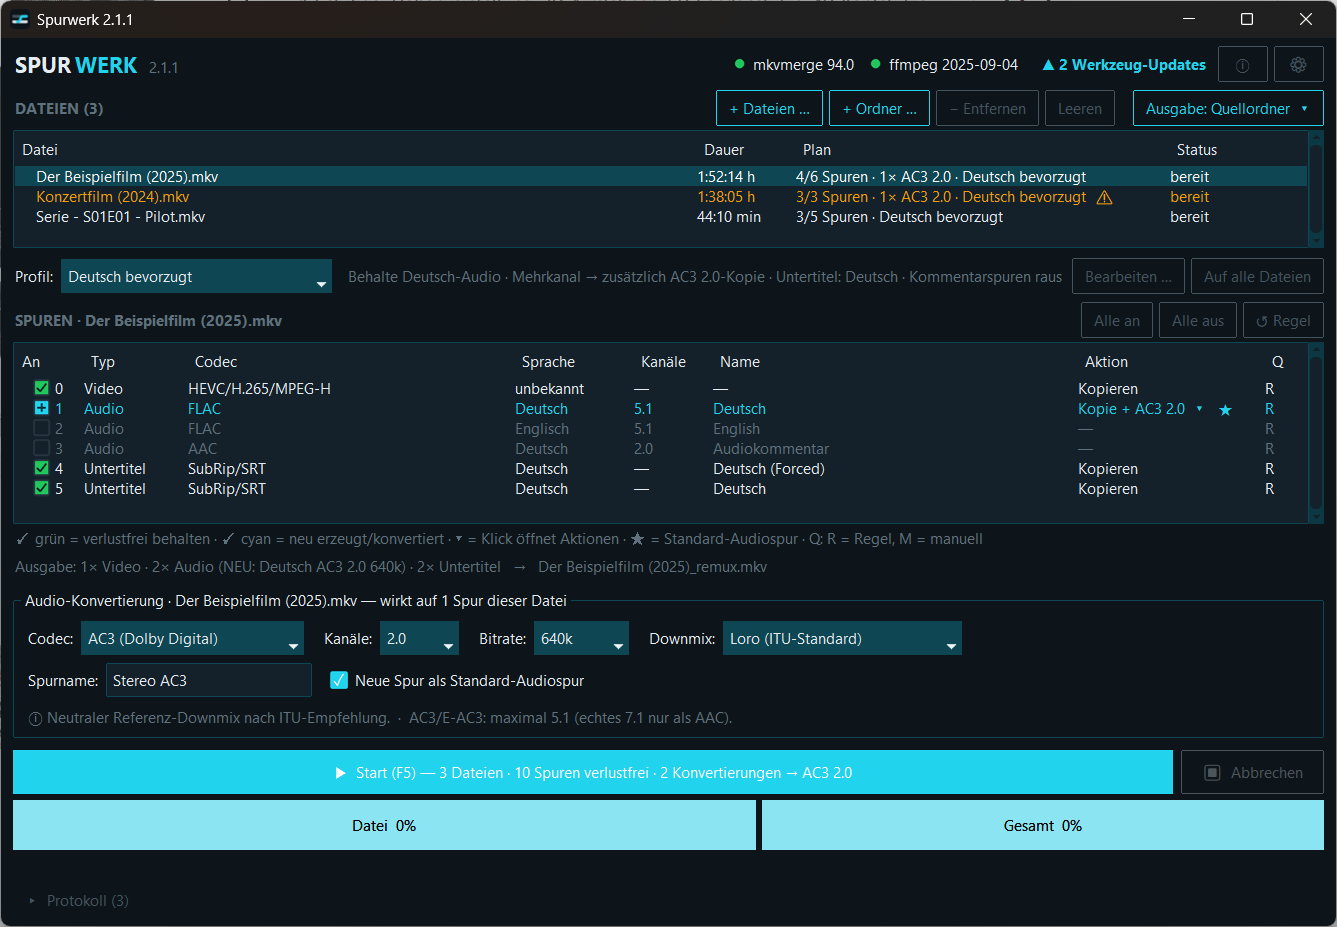Click the Alle aus button

coord(1198,321)
